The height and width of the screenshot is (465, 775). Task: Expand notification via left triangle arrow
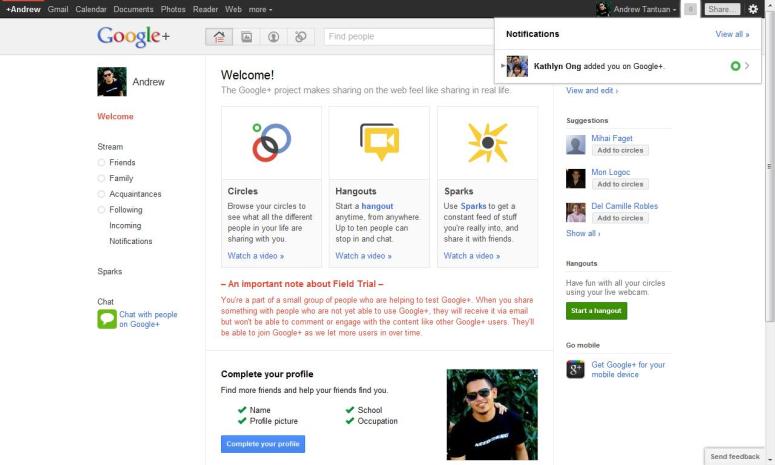(503, 66)
